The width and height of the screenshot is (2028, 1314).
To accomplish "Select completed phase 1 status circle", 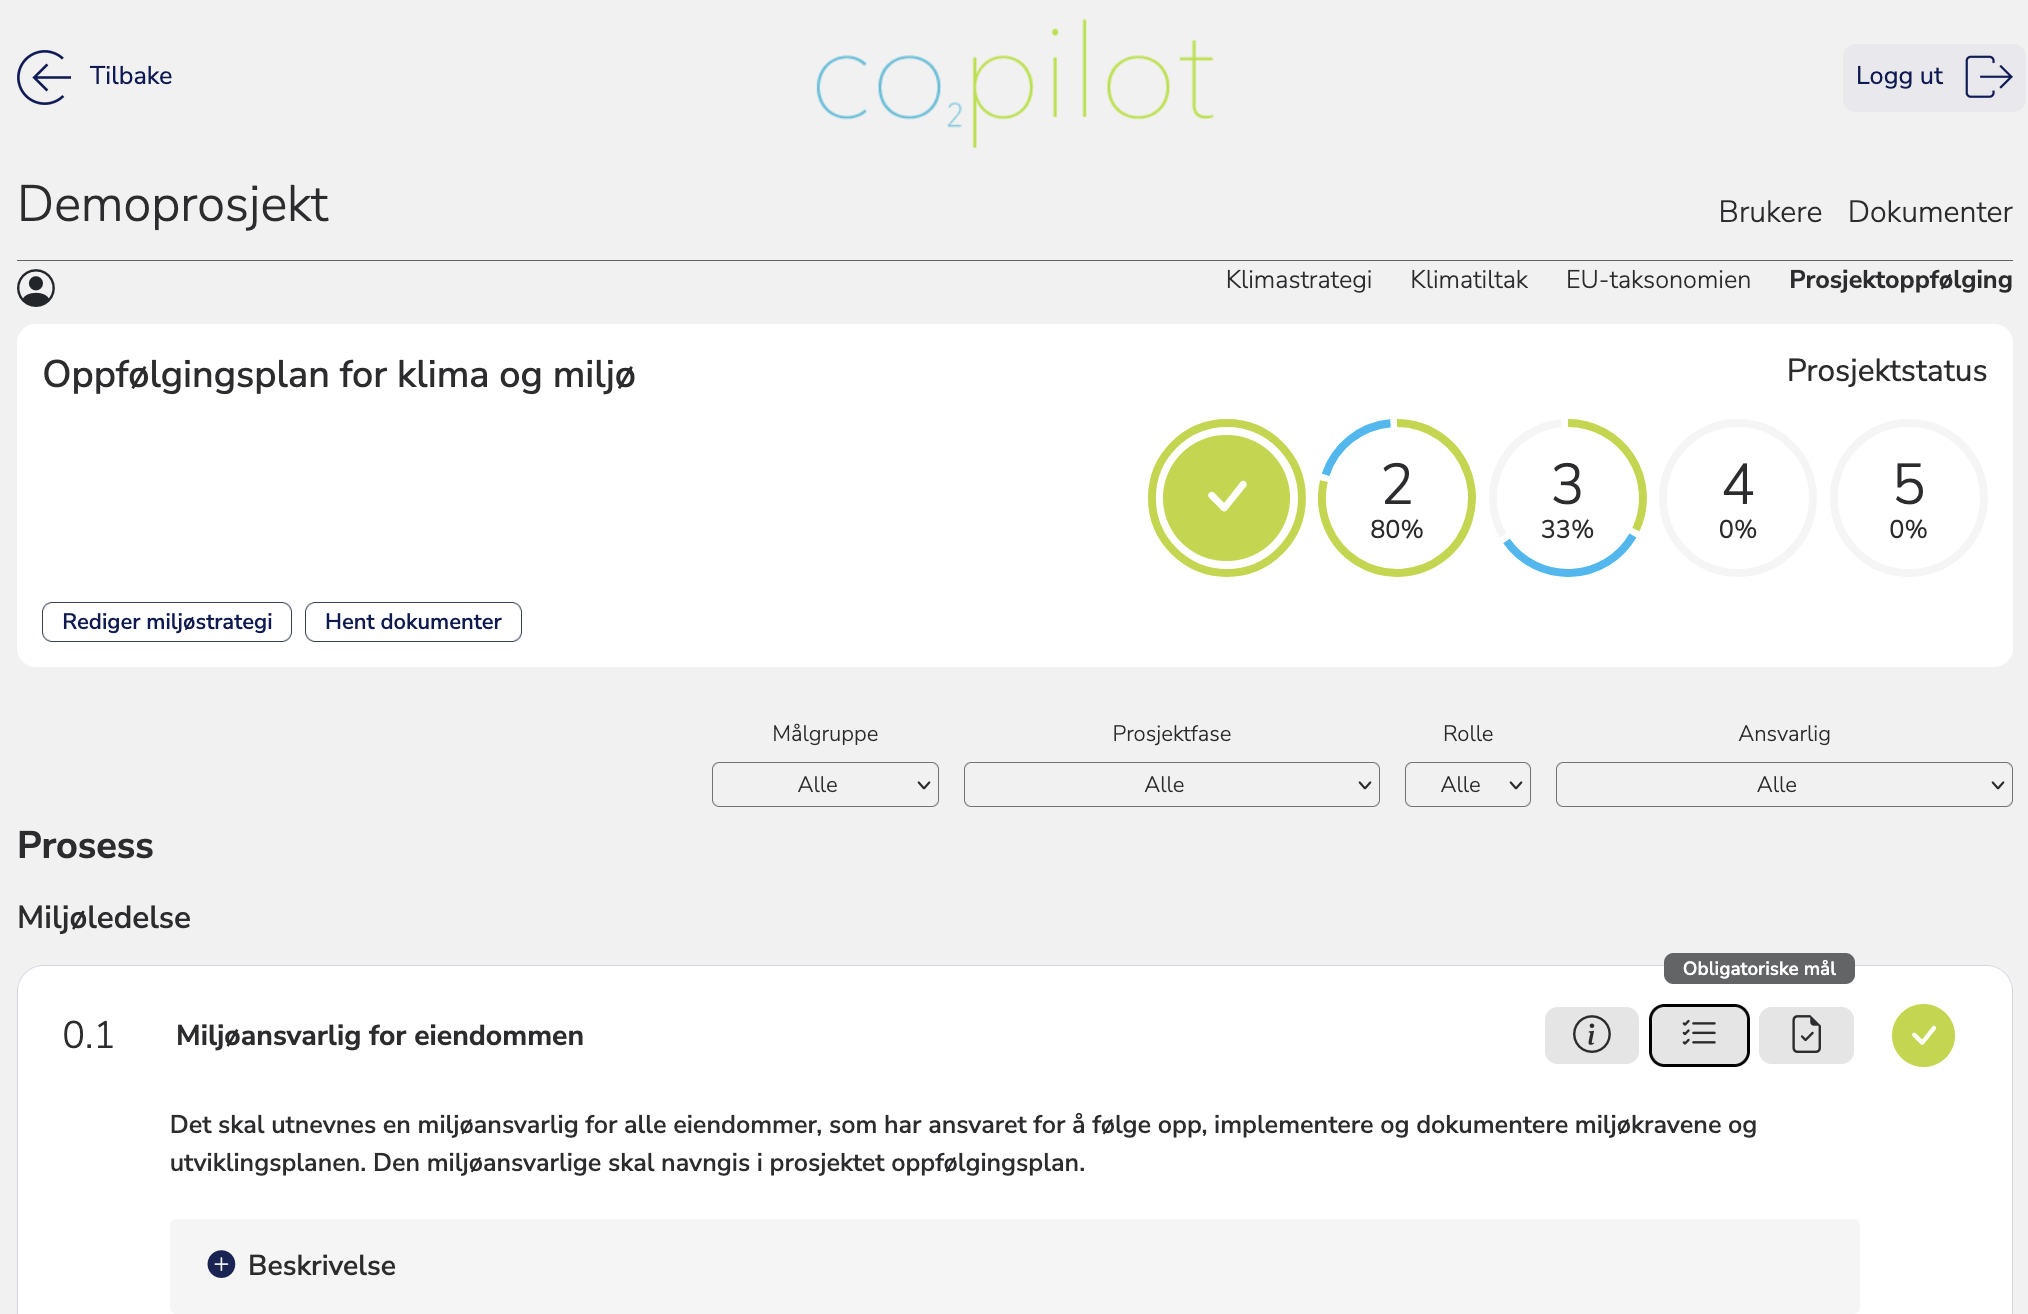I will tap(1226, 498).
